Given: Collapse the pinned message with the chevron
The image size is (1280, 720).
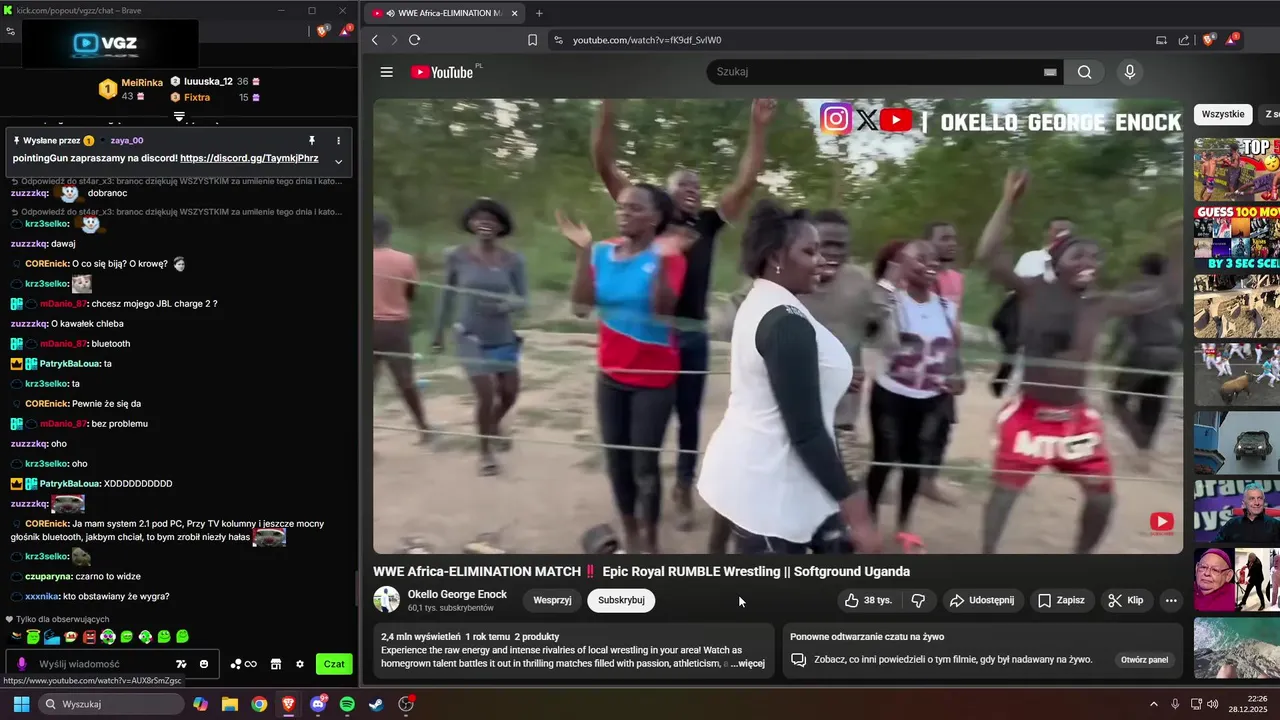Looking at the screenshot, I should [338, 161].
